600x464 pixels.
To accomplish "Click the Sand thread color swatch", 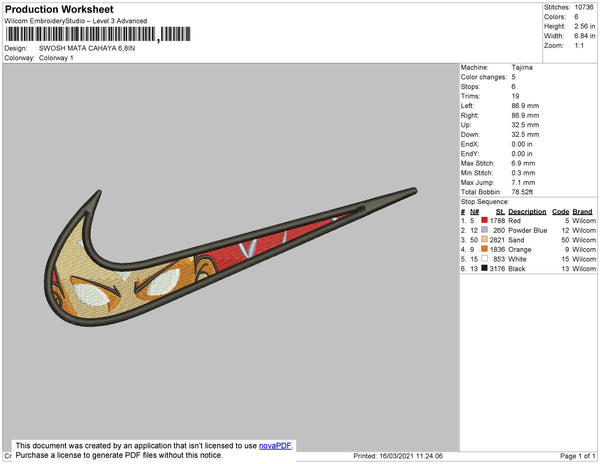I will [484, 239].
